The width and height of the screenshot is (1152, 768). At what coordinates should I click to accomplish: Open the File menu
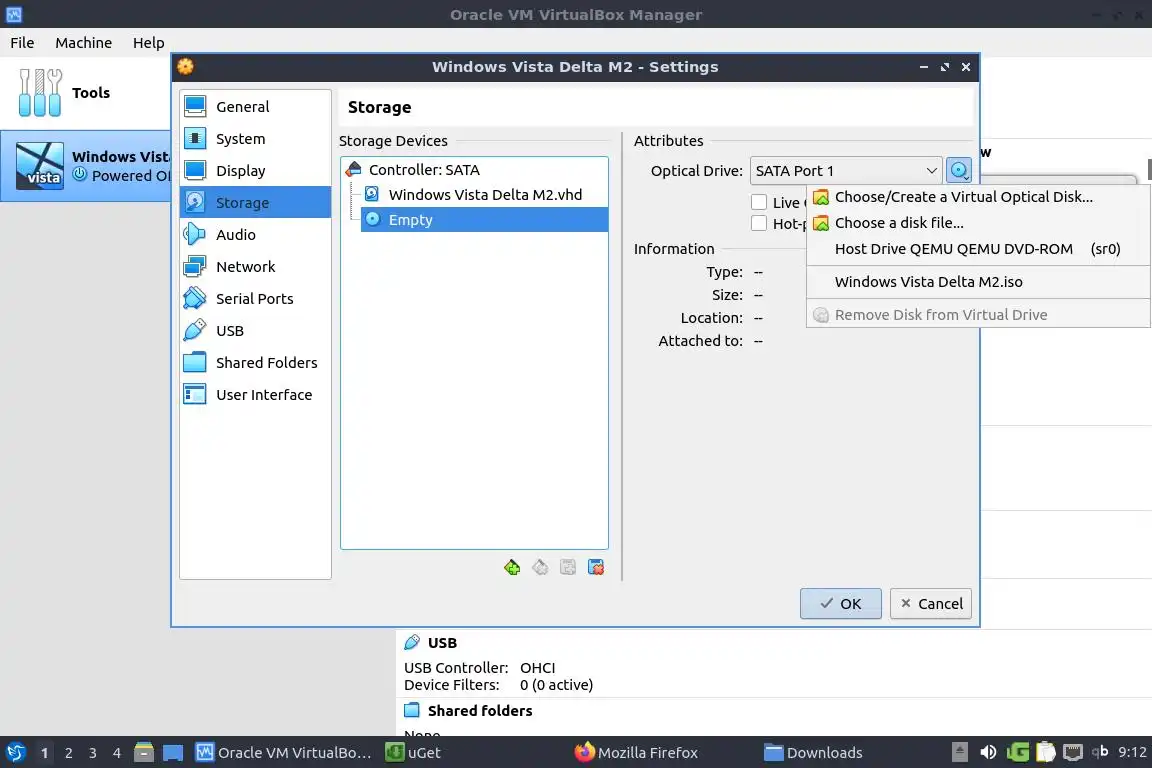pos(22,43)
